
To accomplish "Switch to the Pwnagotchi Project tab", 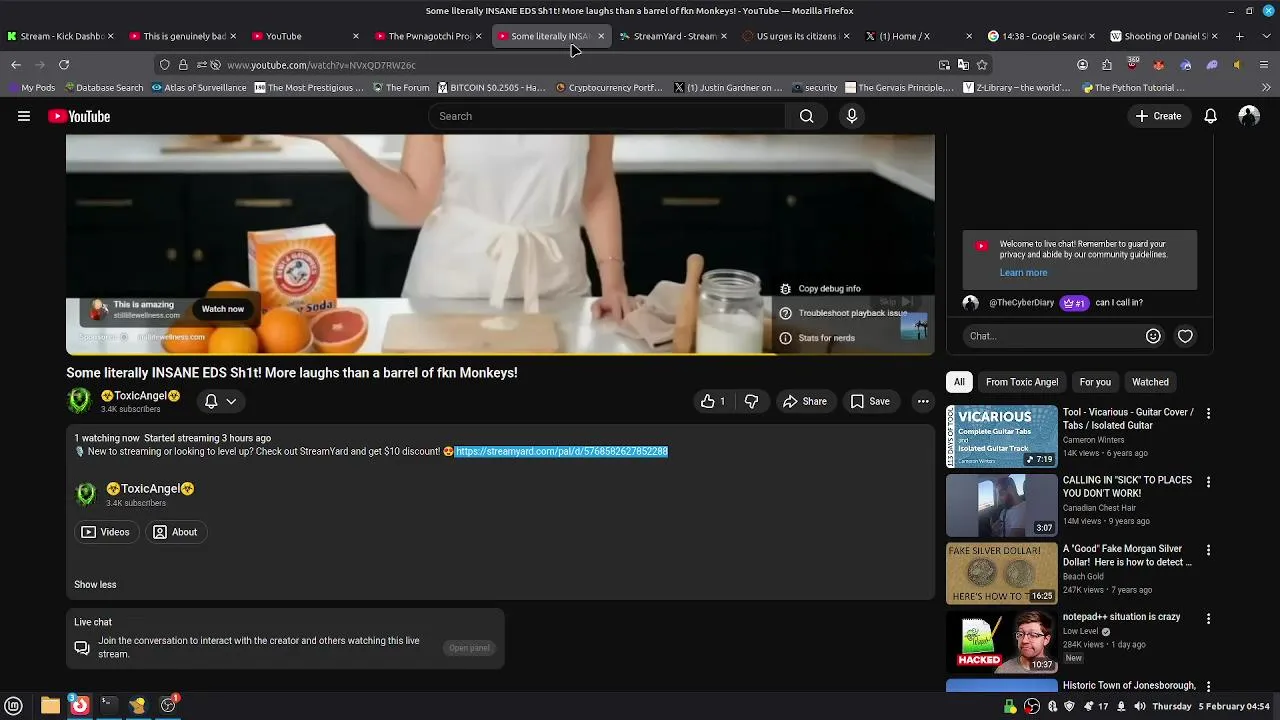I will 426,36.
